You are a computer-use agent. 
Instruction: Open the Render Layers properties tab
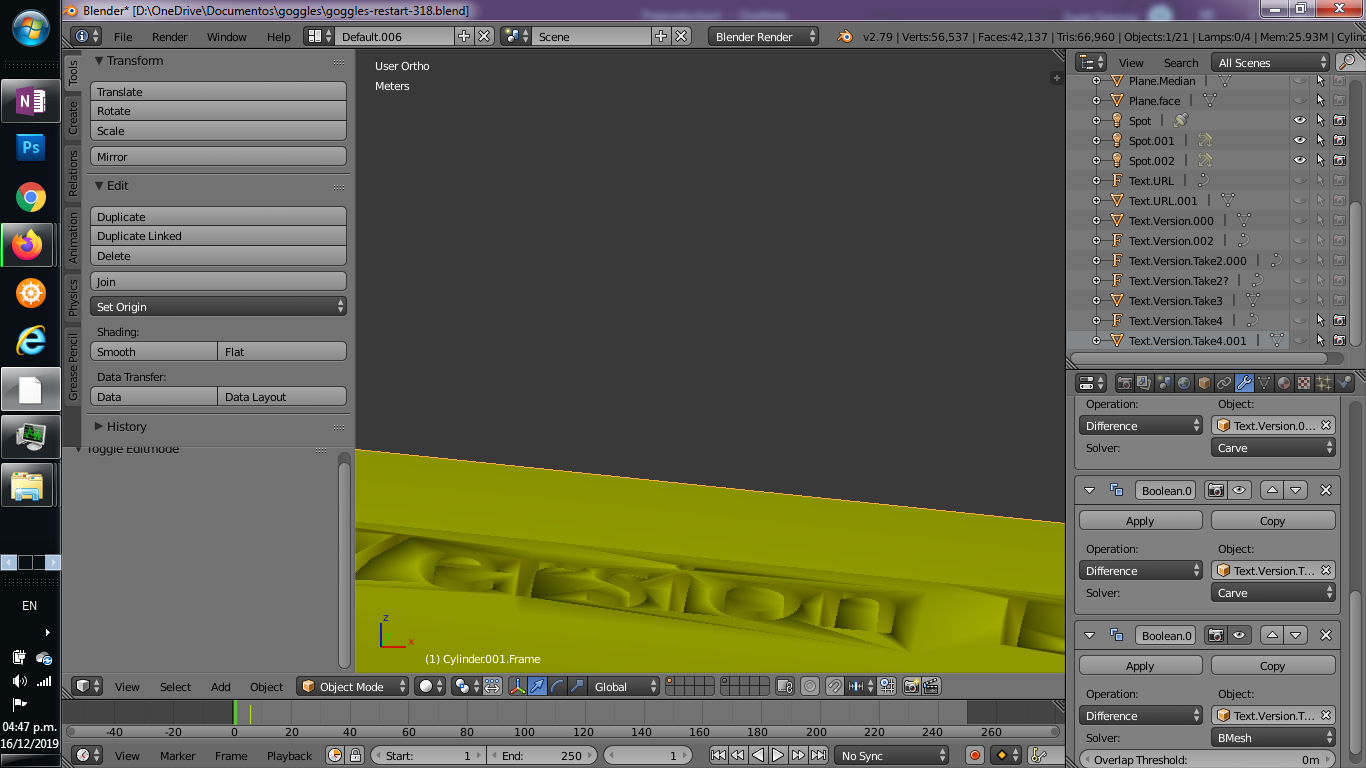point(1145,383)
